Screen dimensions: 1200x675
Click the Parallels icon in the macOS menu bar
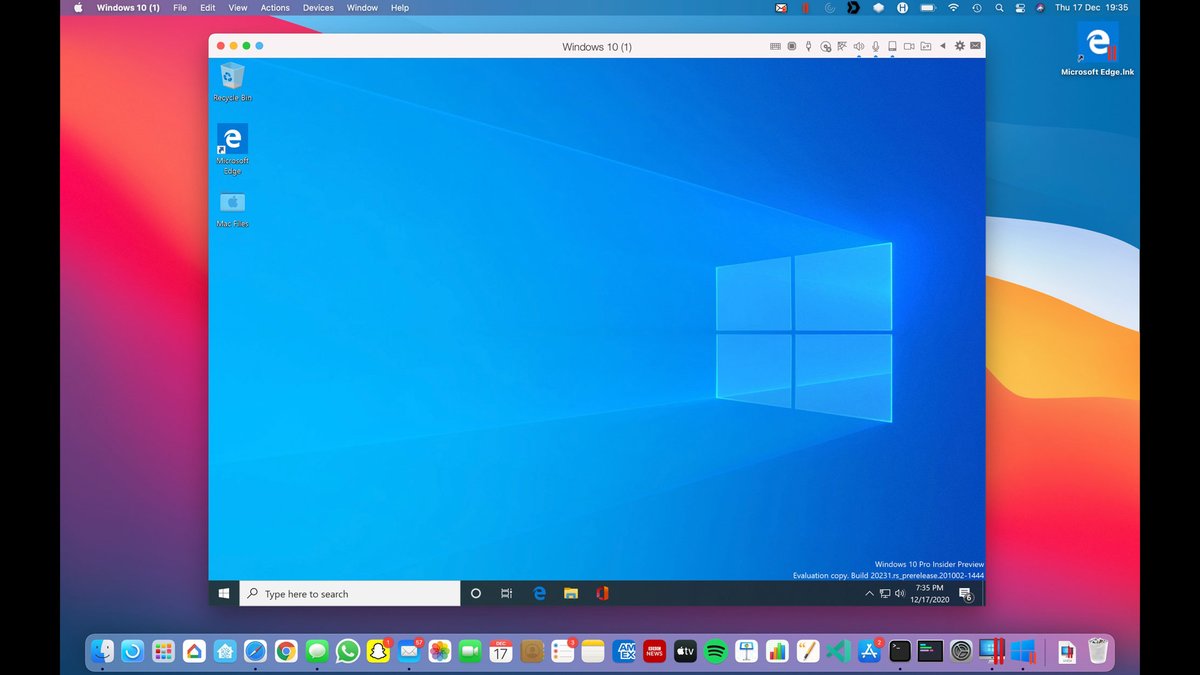pyautogui.click(x=805, y=7)
